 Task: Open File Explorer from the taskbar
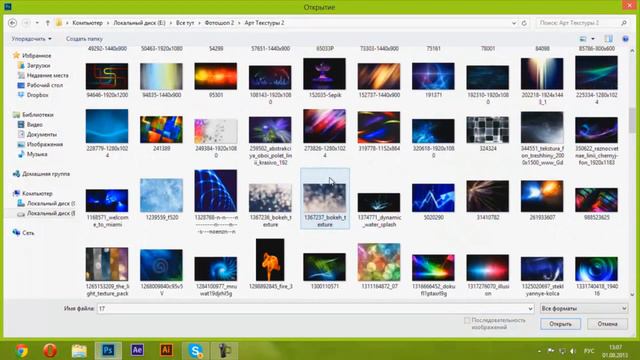79,351
